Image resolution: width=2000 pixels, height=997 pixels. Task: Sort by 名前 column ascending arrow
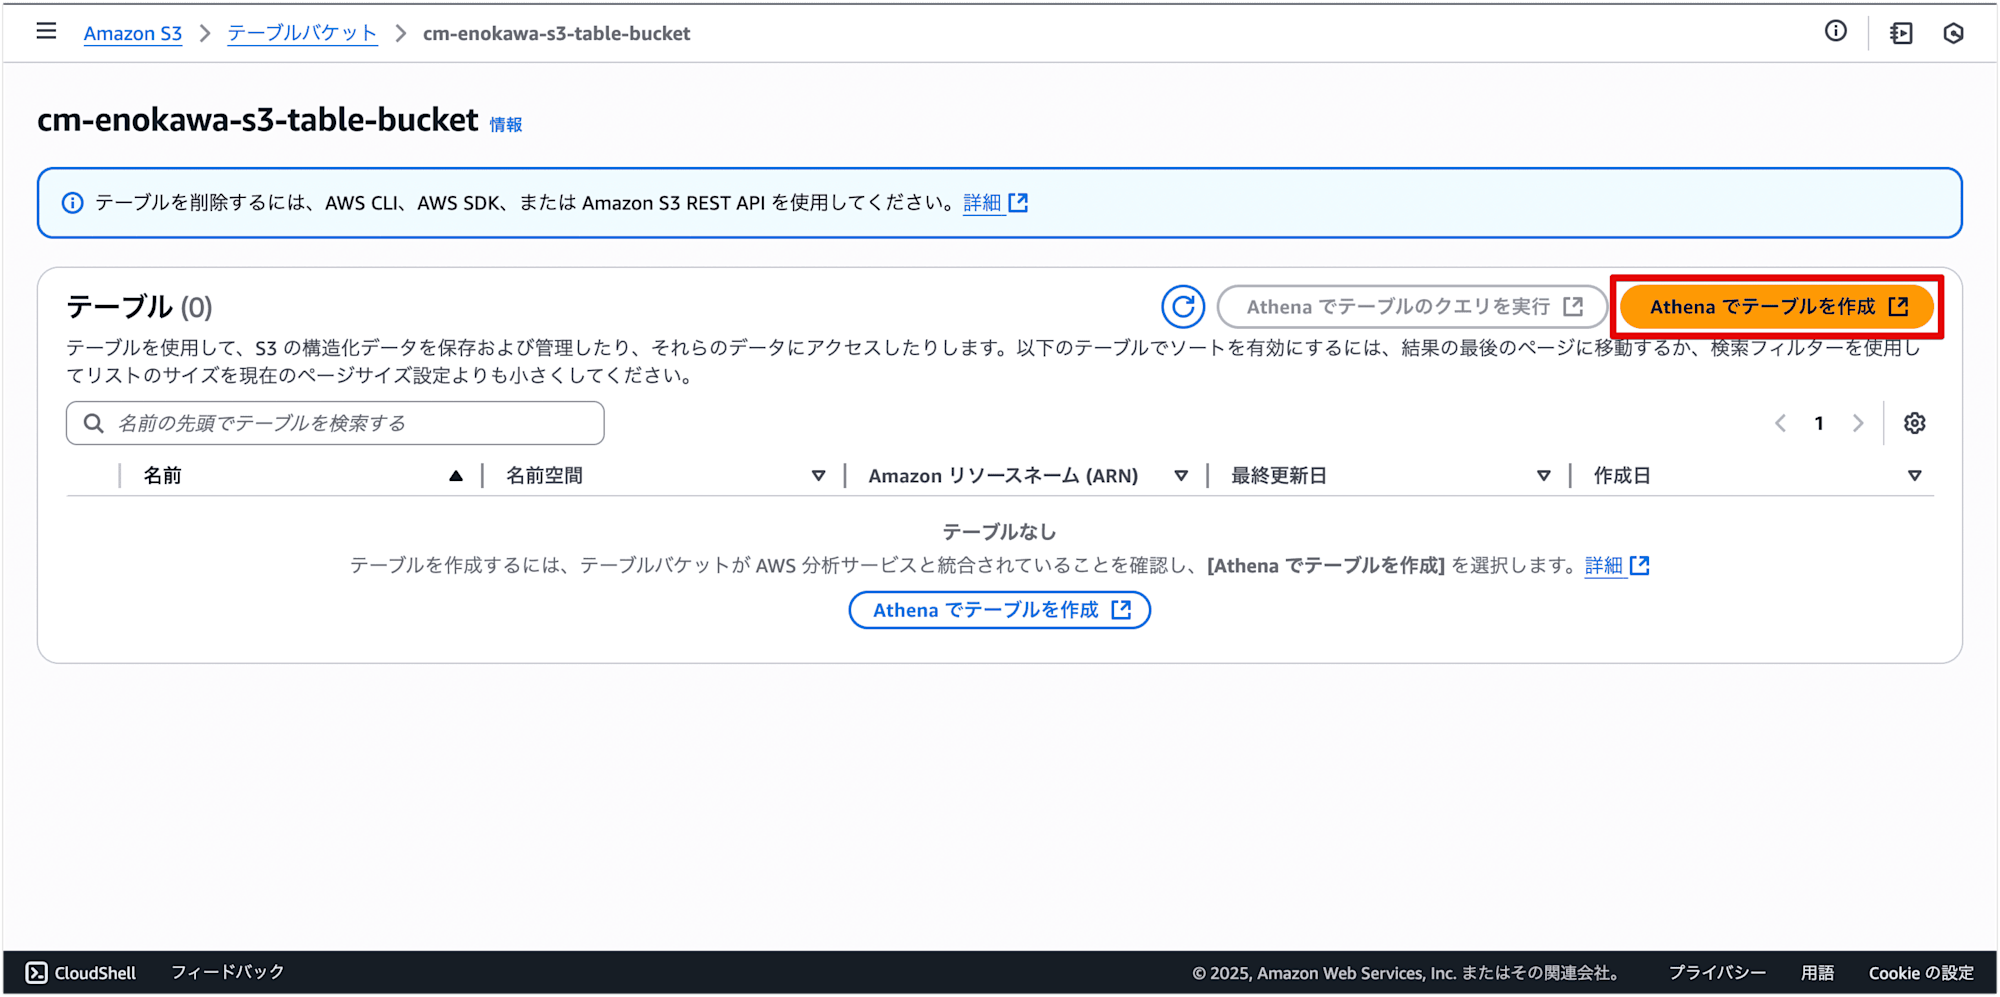pyautogui.click(x=456, y=476)
